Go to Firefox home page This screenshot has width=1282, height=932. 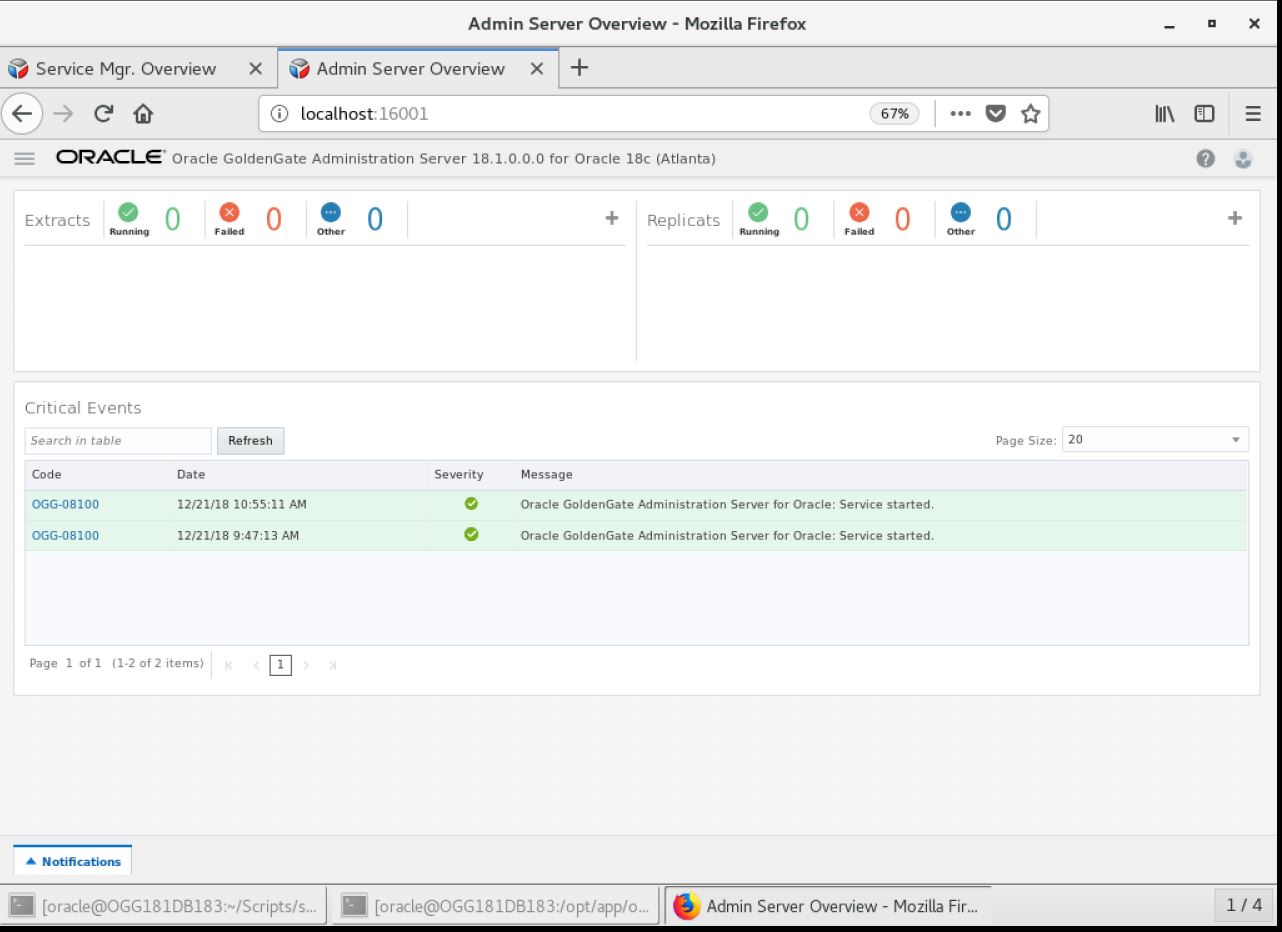143,114
